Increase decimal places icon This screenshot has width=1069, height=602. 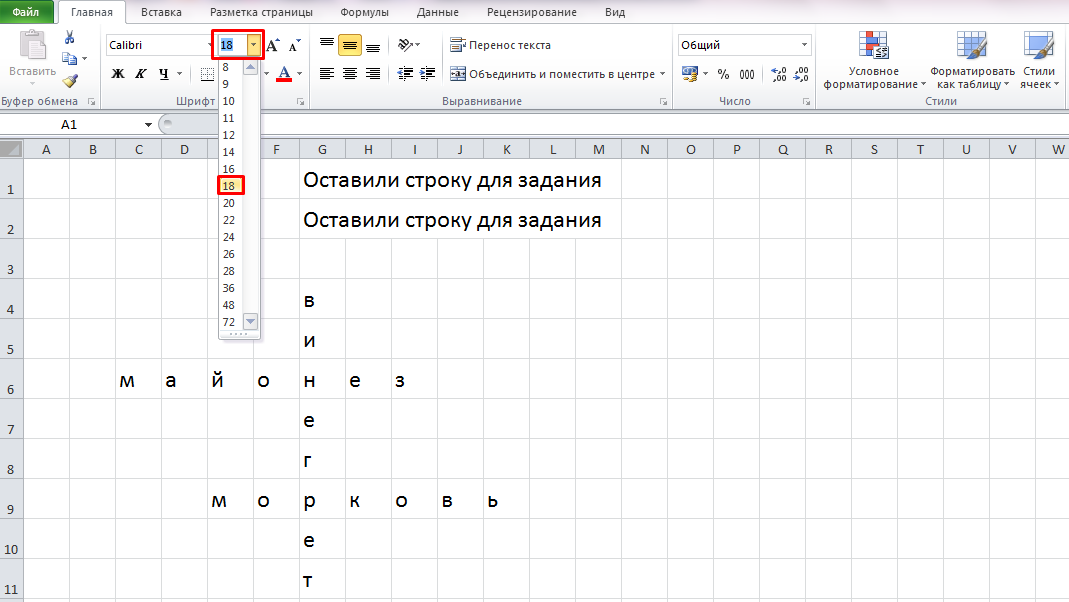tap(779, 74)
